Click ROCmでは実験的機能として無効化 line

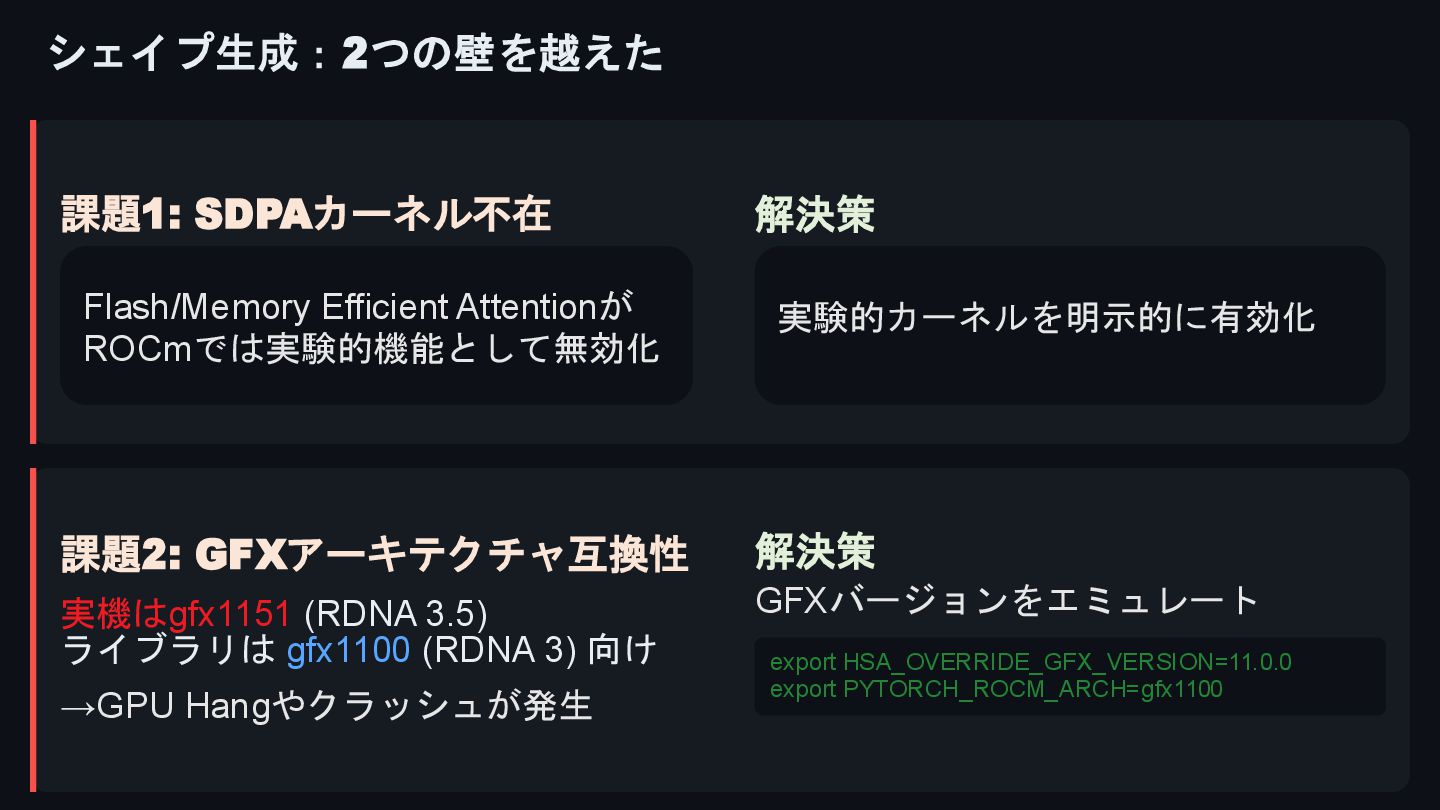coord(372,348)
